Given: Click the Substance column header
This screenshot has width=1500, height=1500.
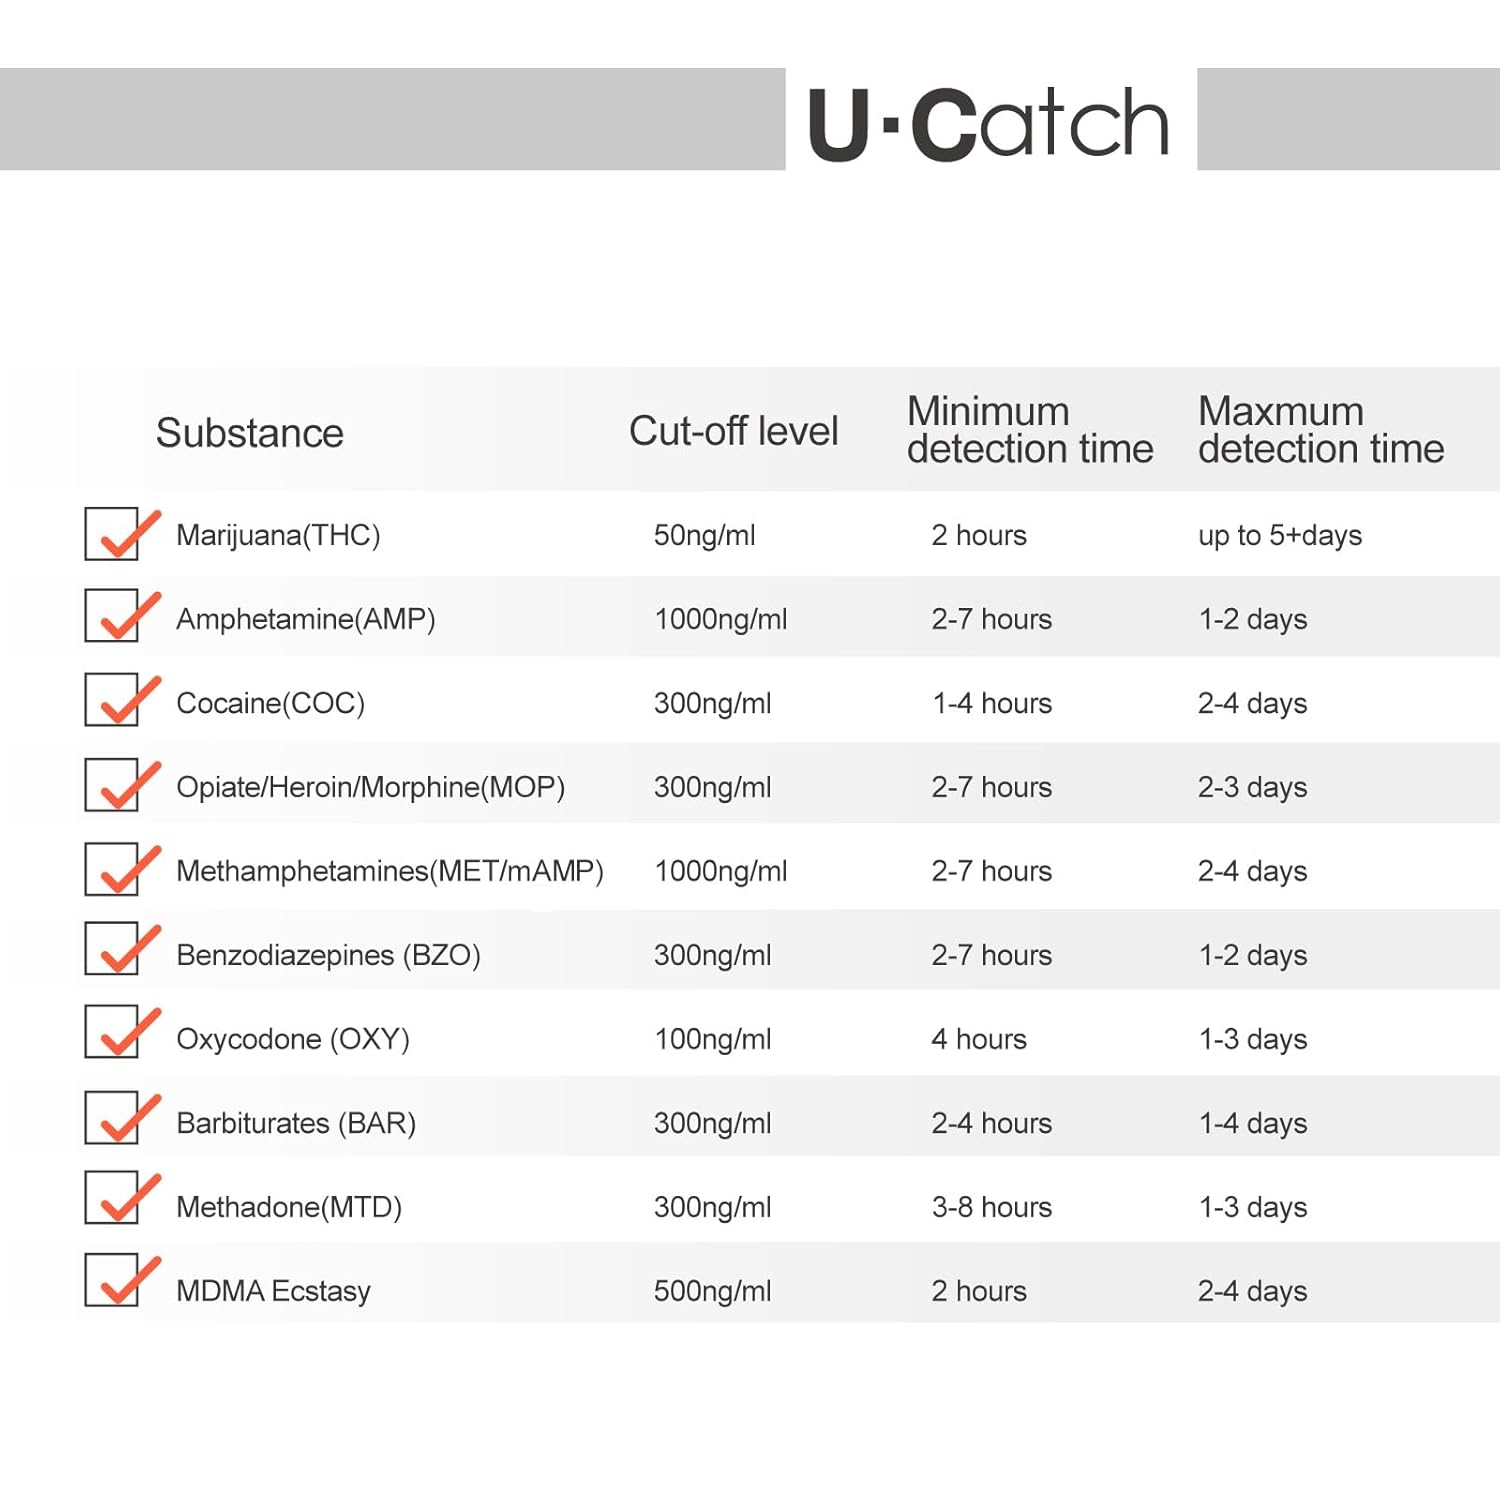Looking at the screenshot, I should pyautogui.click(x=249, y=433).
